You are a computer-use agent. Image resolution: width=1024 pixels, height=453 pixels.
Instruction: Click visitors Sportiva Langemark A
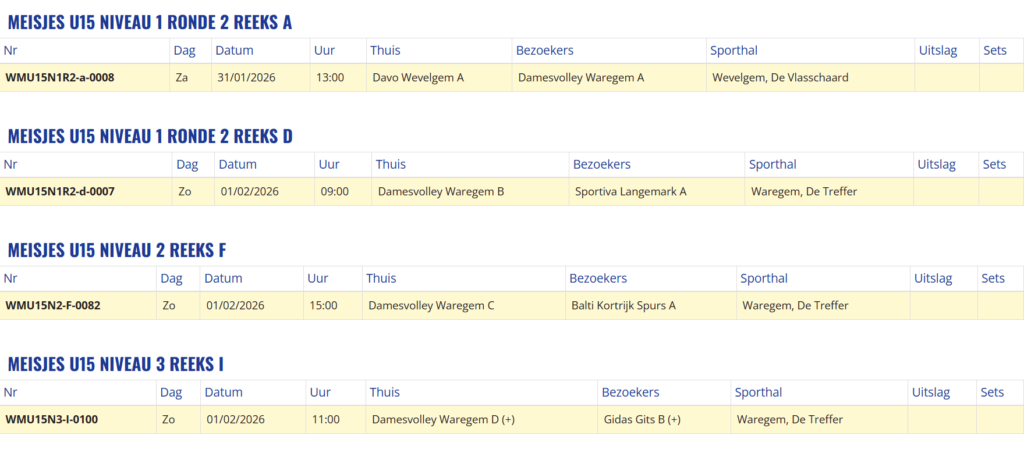(630, 191)
